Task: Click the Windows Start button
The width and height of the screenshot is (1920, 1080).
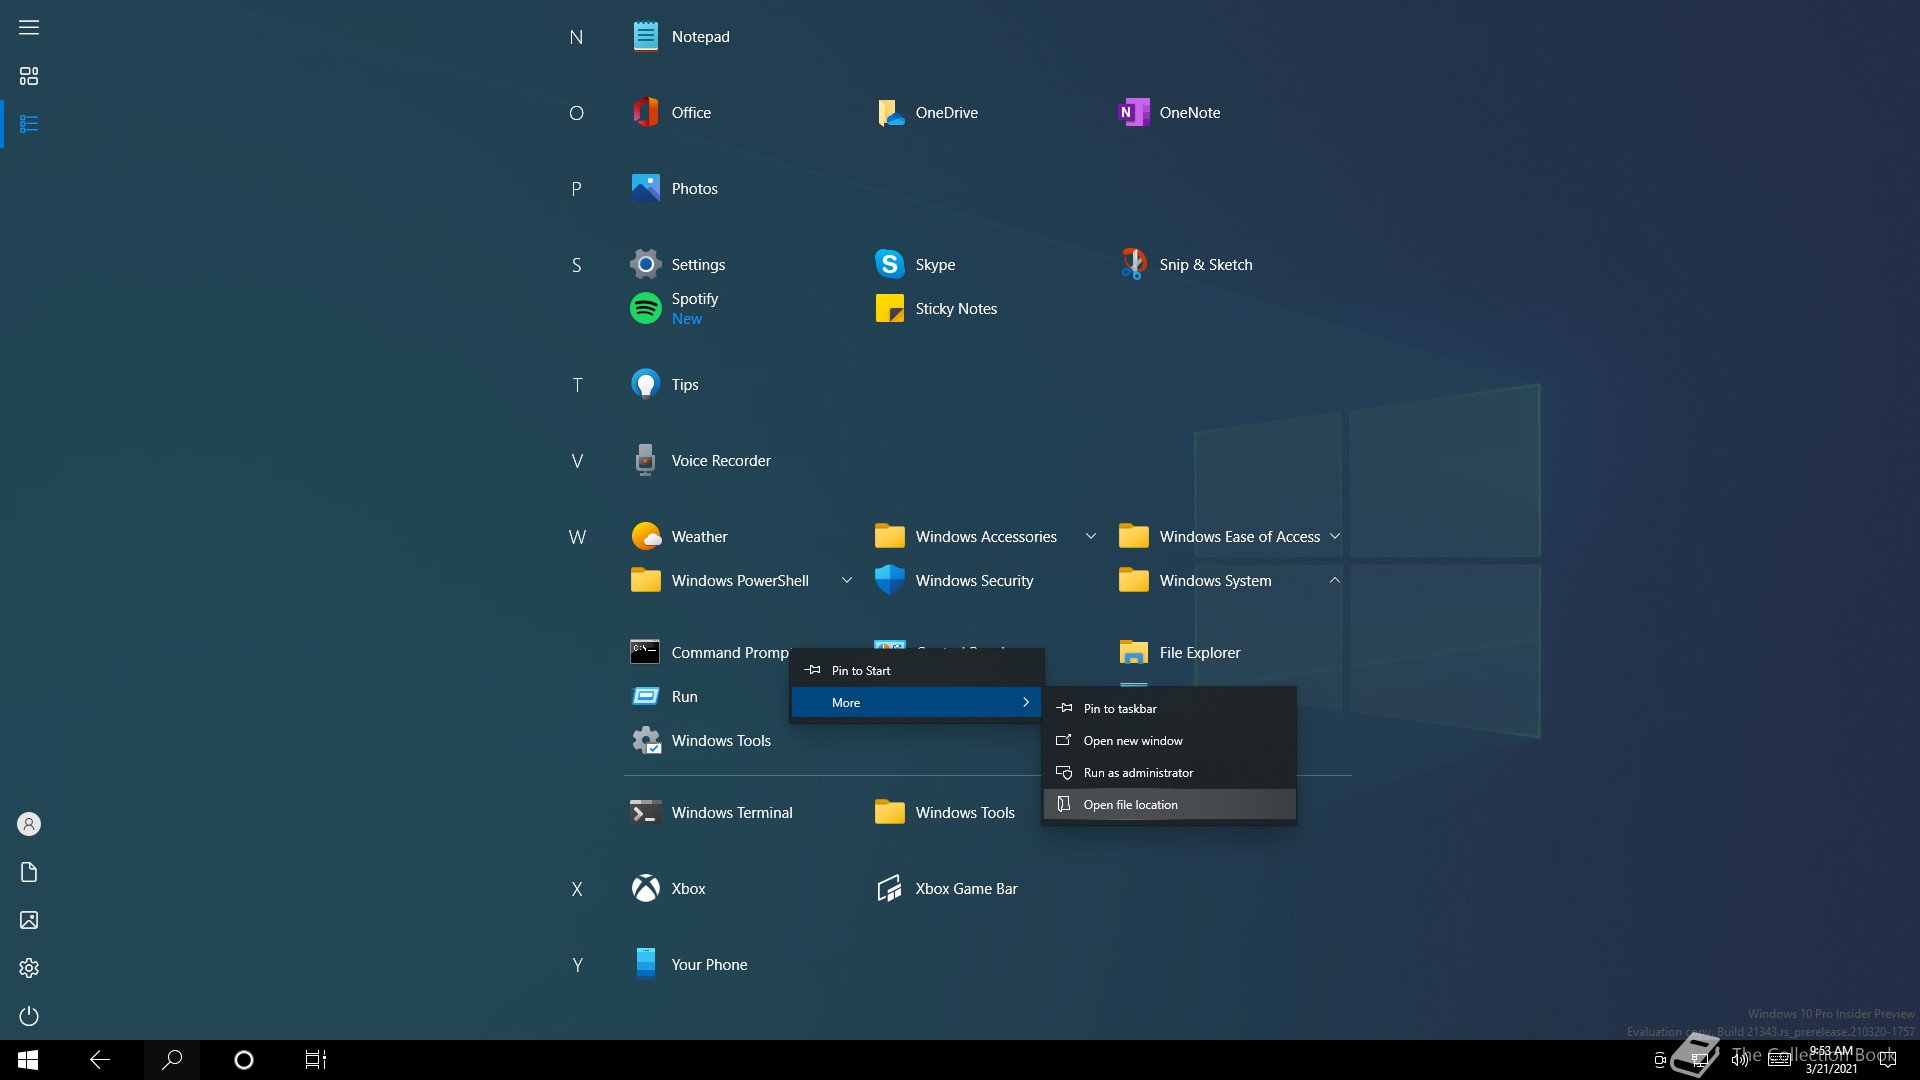Action: pyautogui.click(x=28, y=1060)
